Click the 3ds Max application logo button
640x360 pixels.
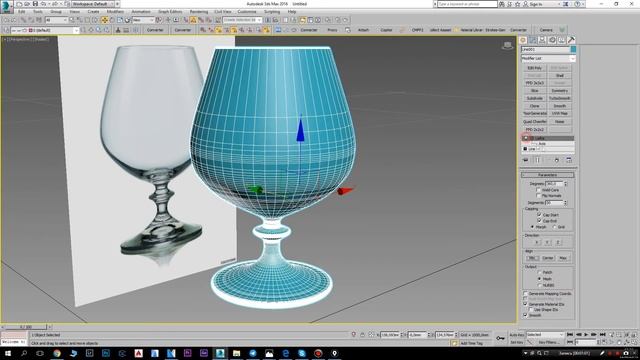coord(7,7)
